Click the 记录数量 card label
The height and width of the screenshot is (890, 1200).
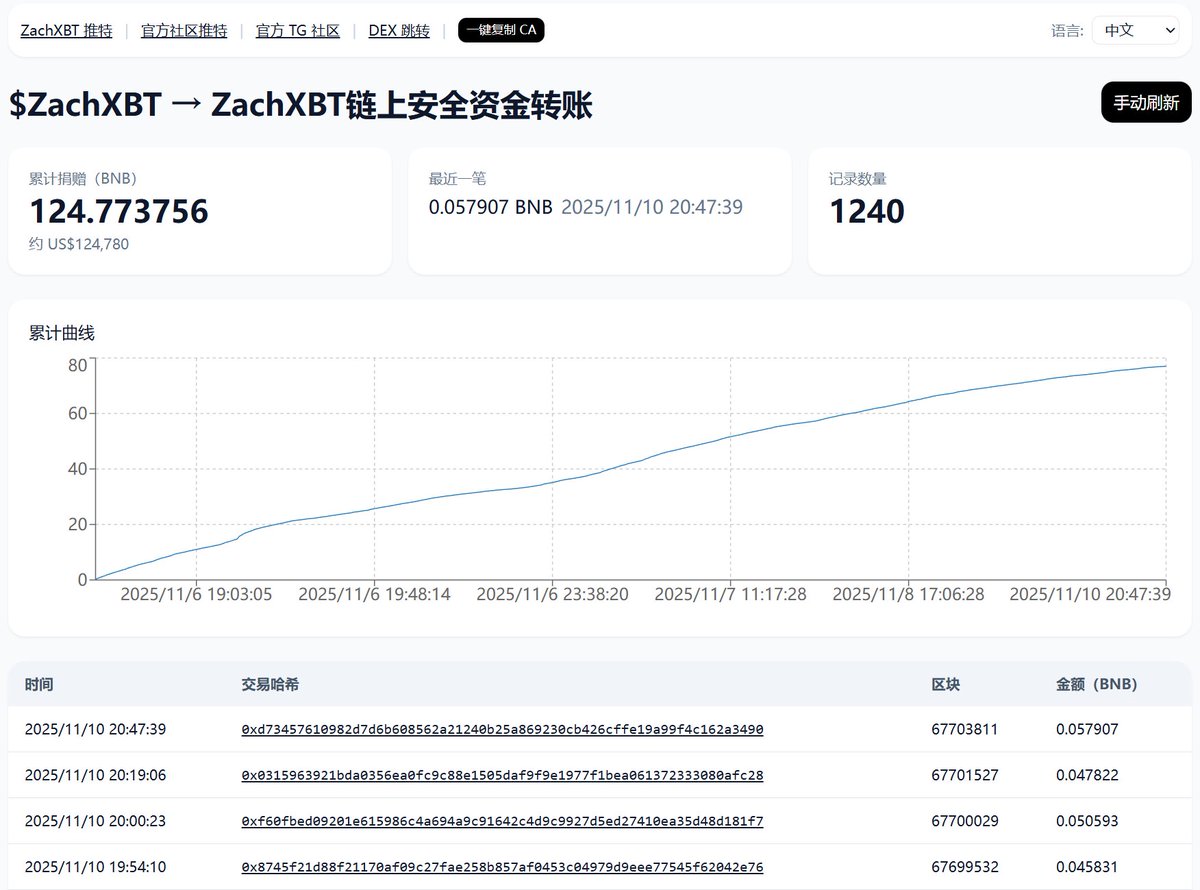click(858, 179)
